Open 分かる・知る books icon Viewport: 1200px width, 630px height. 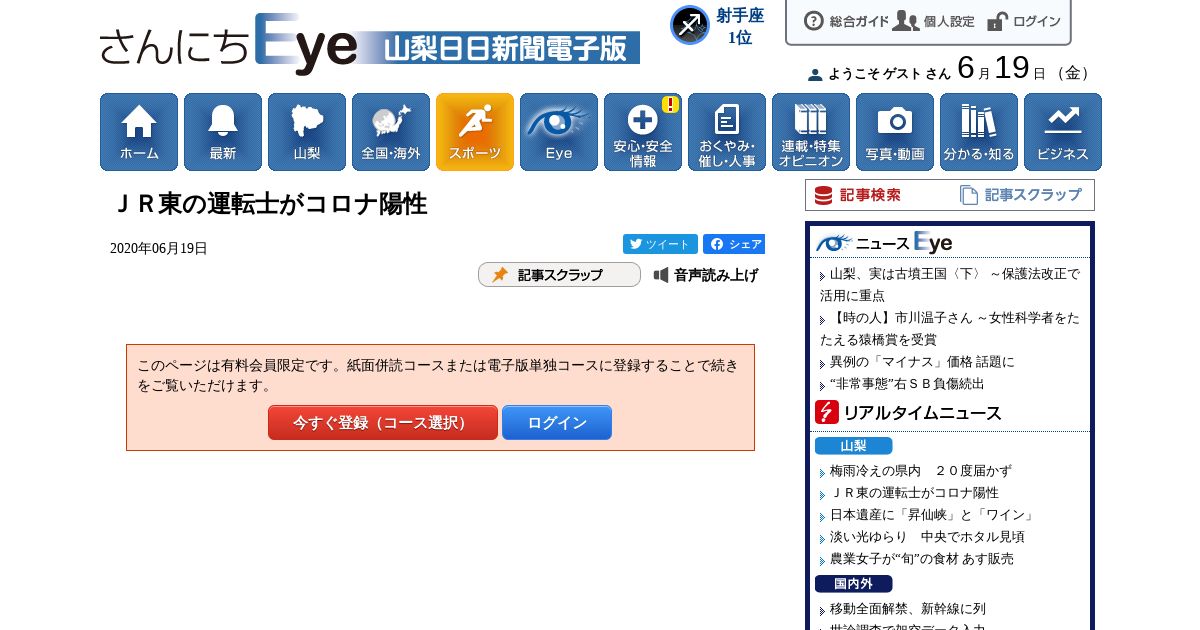click(x=979, y=132)
